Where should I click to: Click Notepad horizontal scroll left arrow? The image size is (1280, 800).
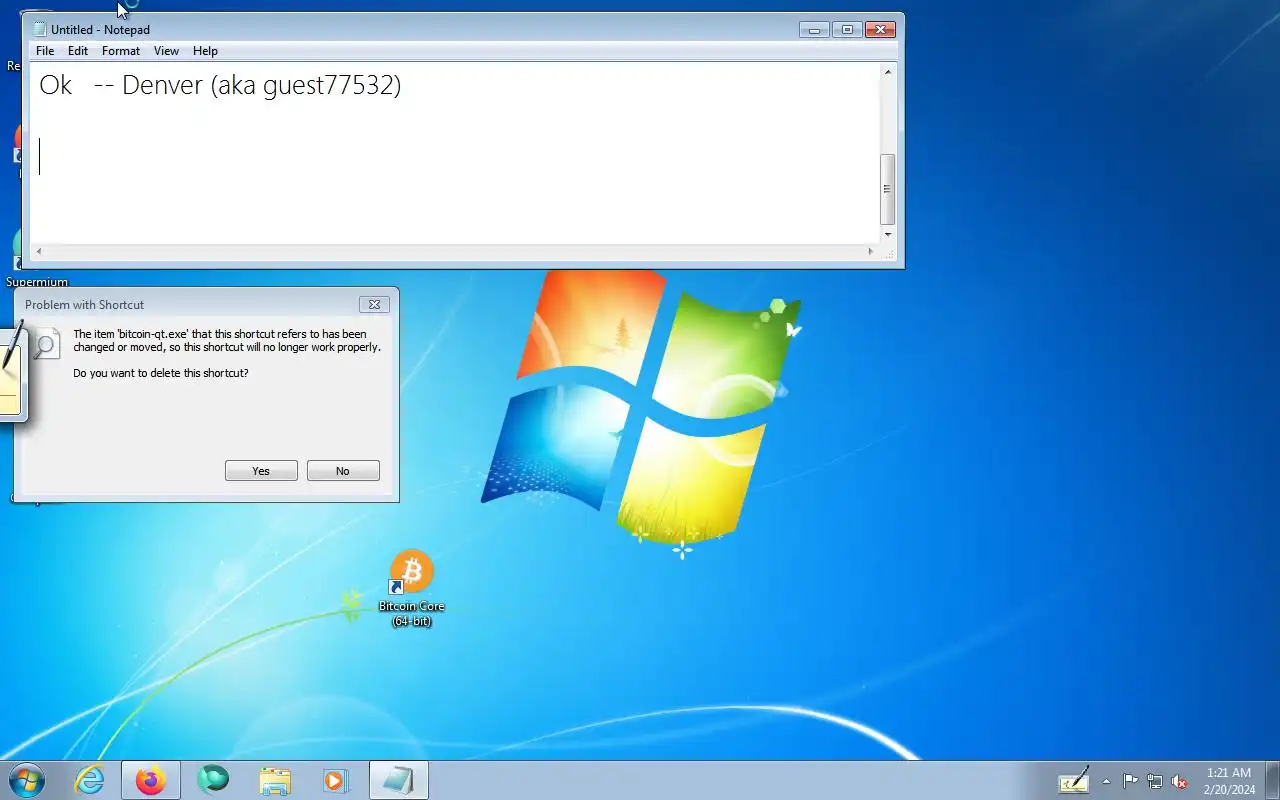(x=38, y=251)
